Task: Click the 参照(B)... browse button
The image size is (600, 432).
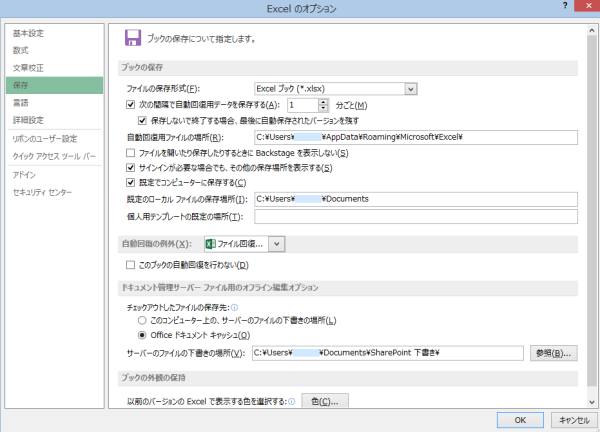Action: click(553, 353)
